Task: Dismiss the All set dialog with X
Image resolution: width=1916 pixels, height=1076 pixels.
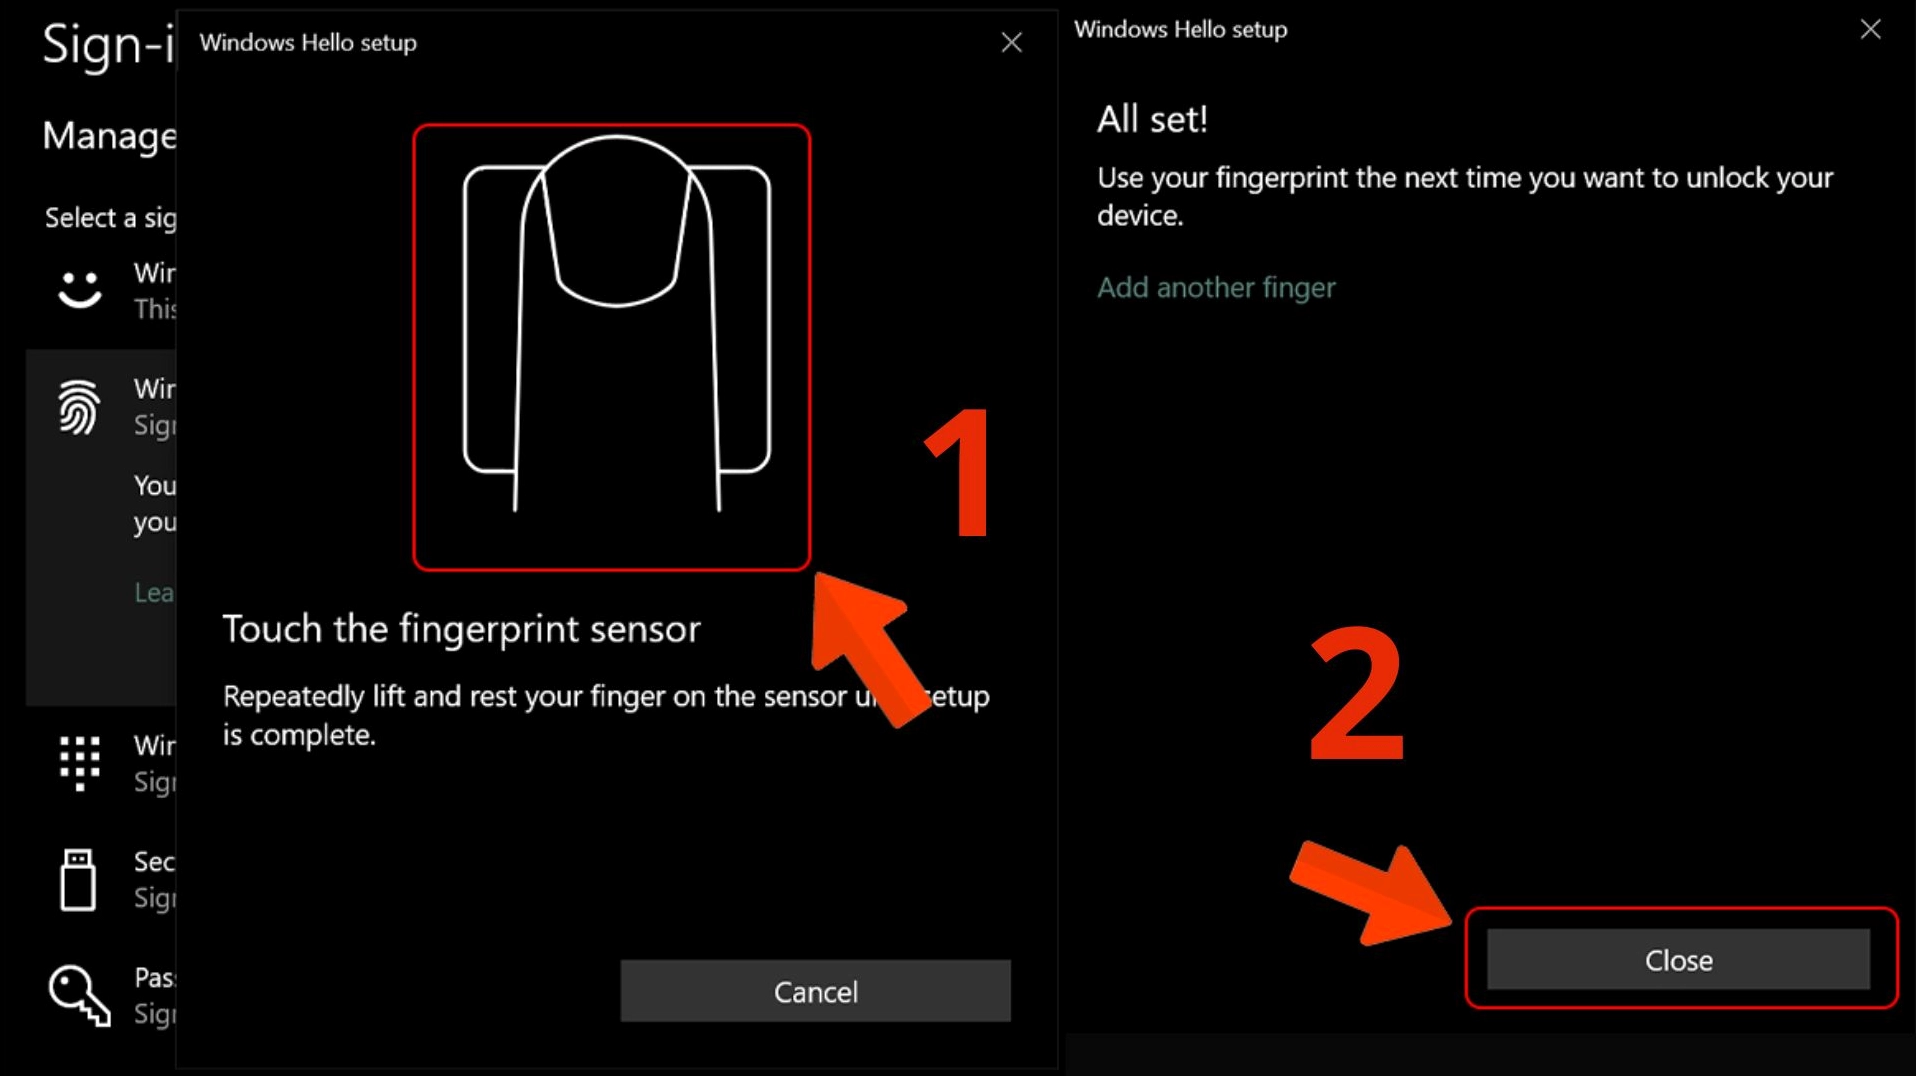Action: 1870,30
